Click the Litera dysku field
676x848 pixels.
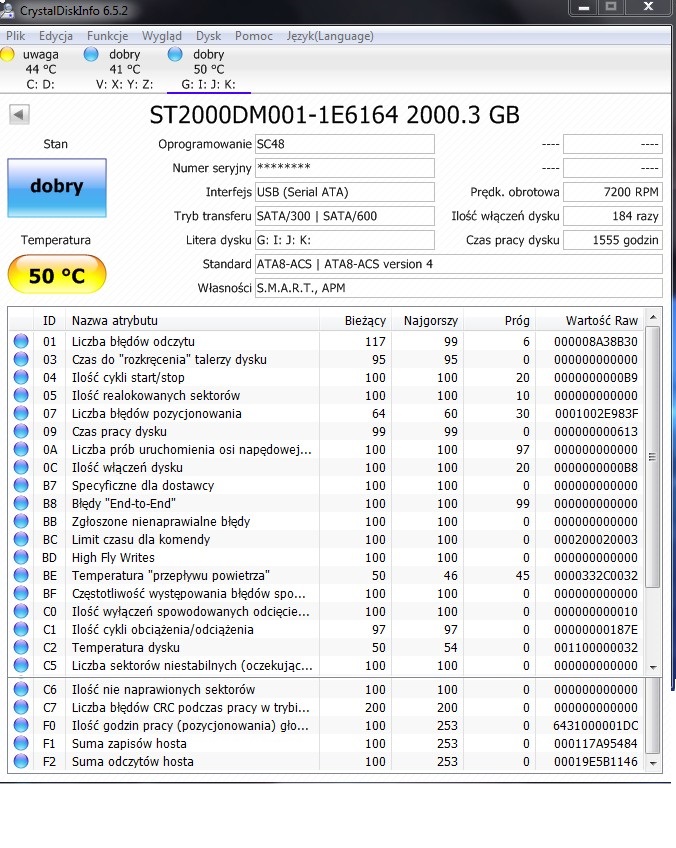click(x=344, y=240)
